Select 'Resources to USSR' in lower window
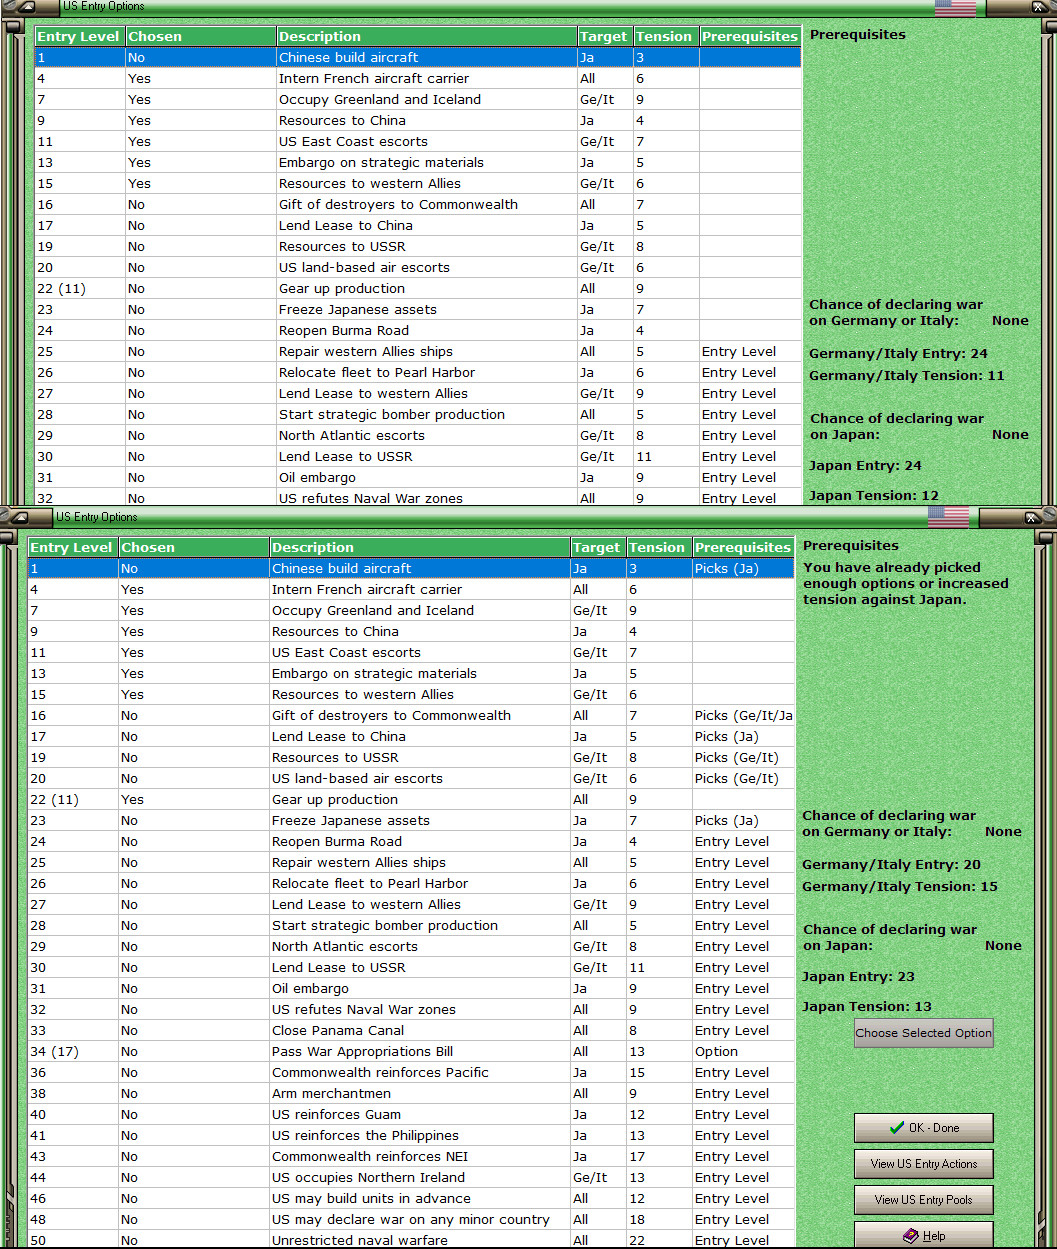The height and width of the screenshot is (1249, 1057). coord(411,757)
